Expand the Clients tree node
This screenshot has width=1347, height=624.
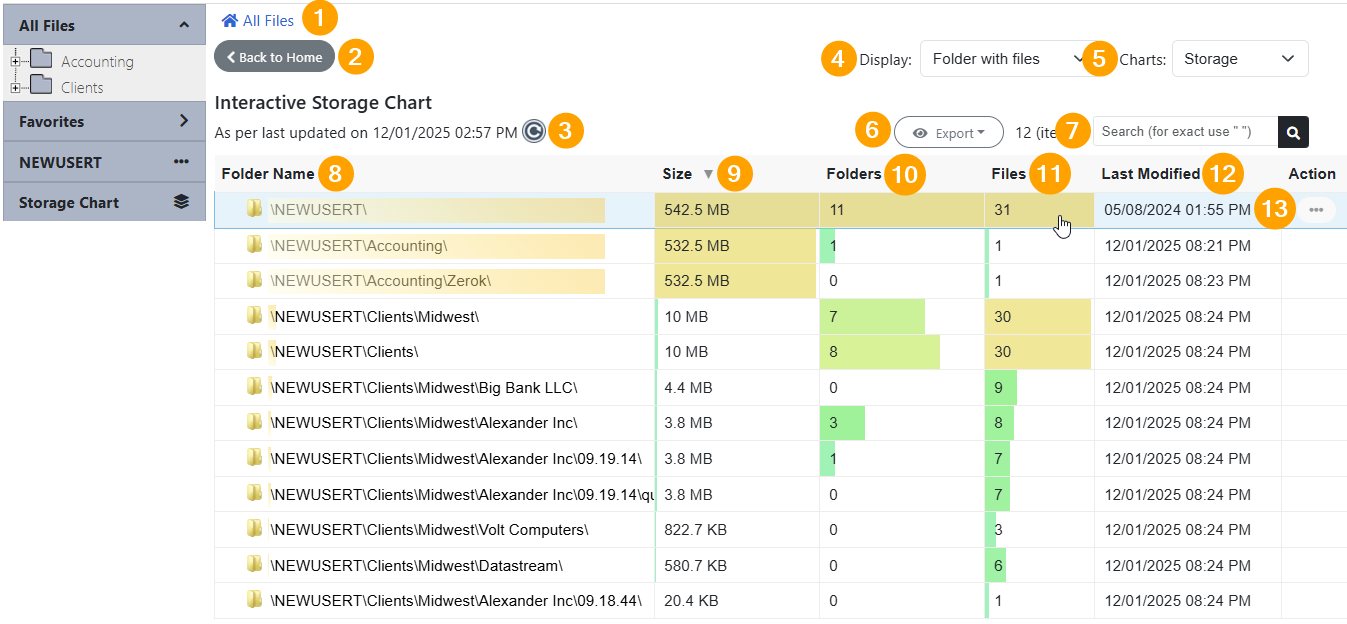(15, 88)
